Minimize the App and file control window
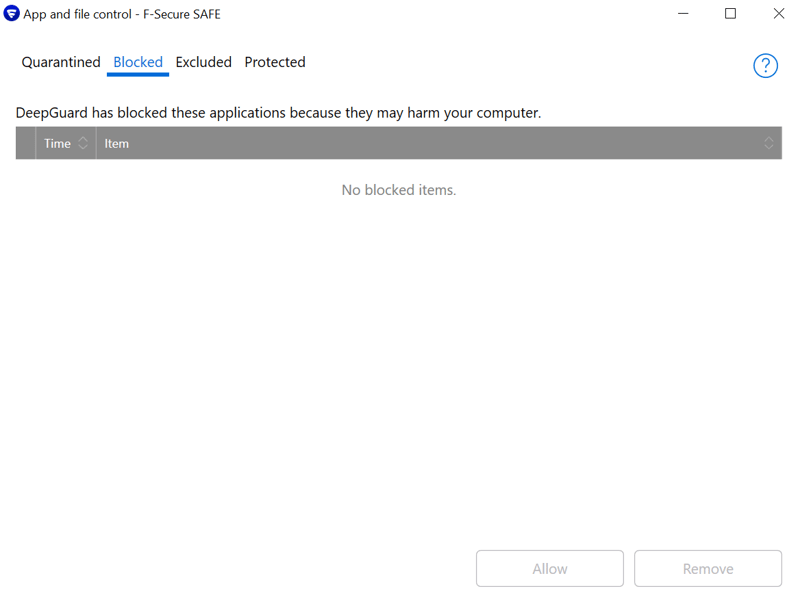Image resolution: width=800 pixels, height=604 pixels. [683, 14]
